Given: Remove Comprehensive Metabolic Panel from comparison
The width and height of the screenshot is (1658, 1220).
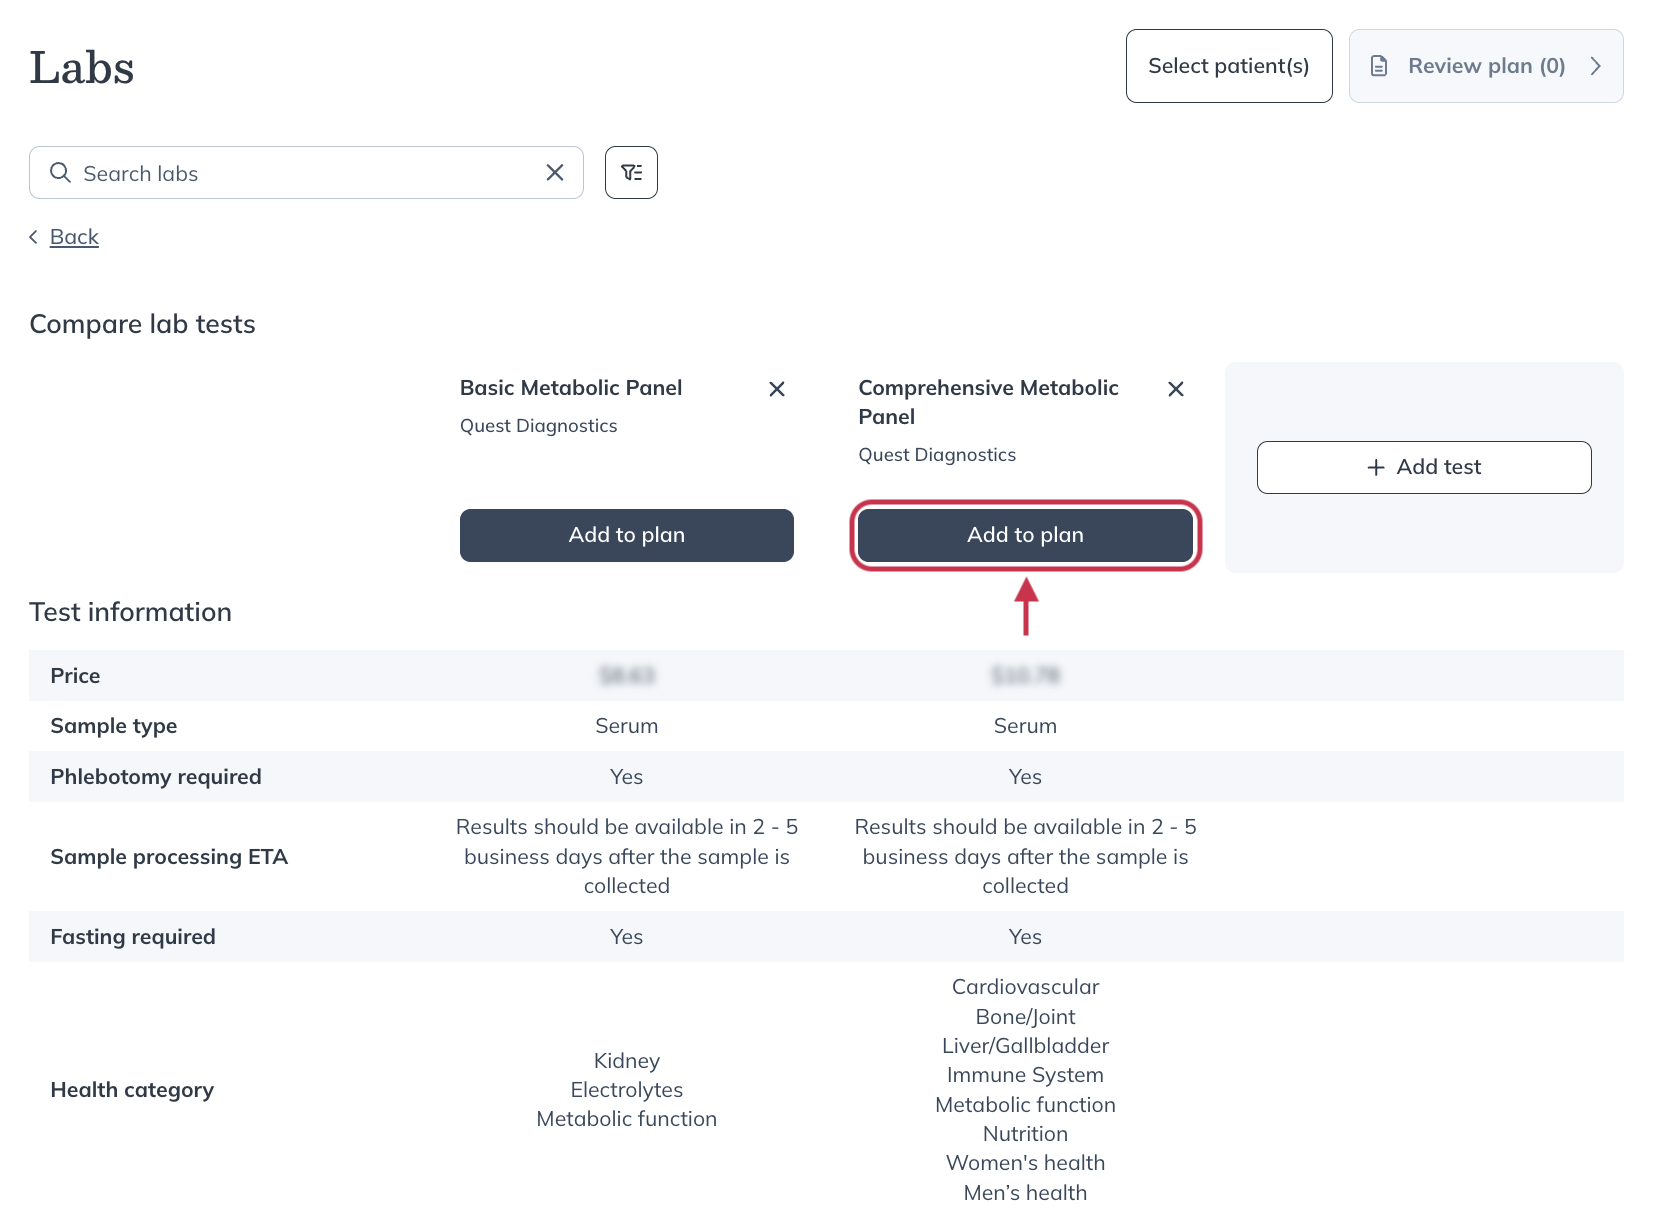Looking at the screenshot, I should (1175, 389).
